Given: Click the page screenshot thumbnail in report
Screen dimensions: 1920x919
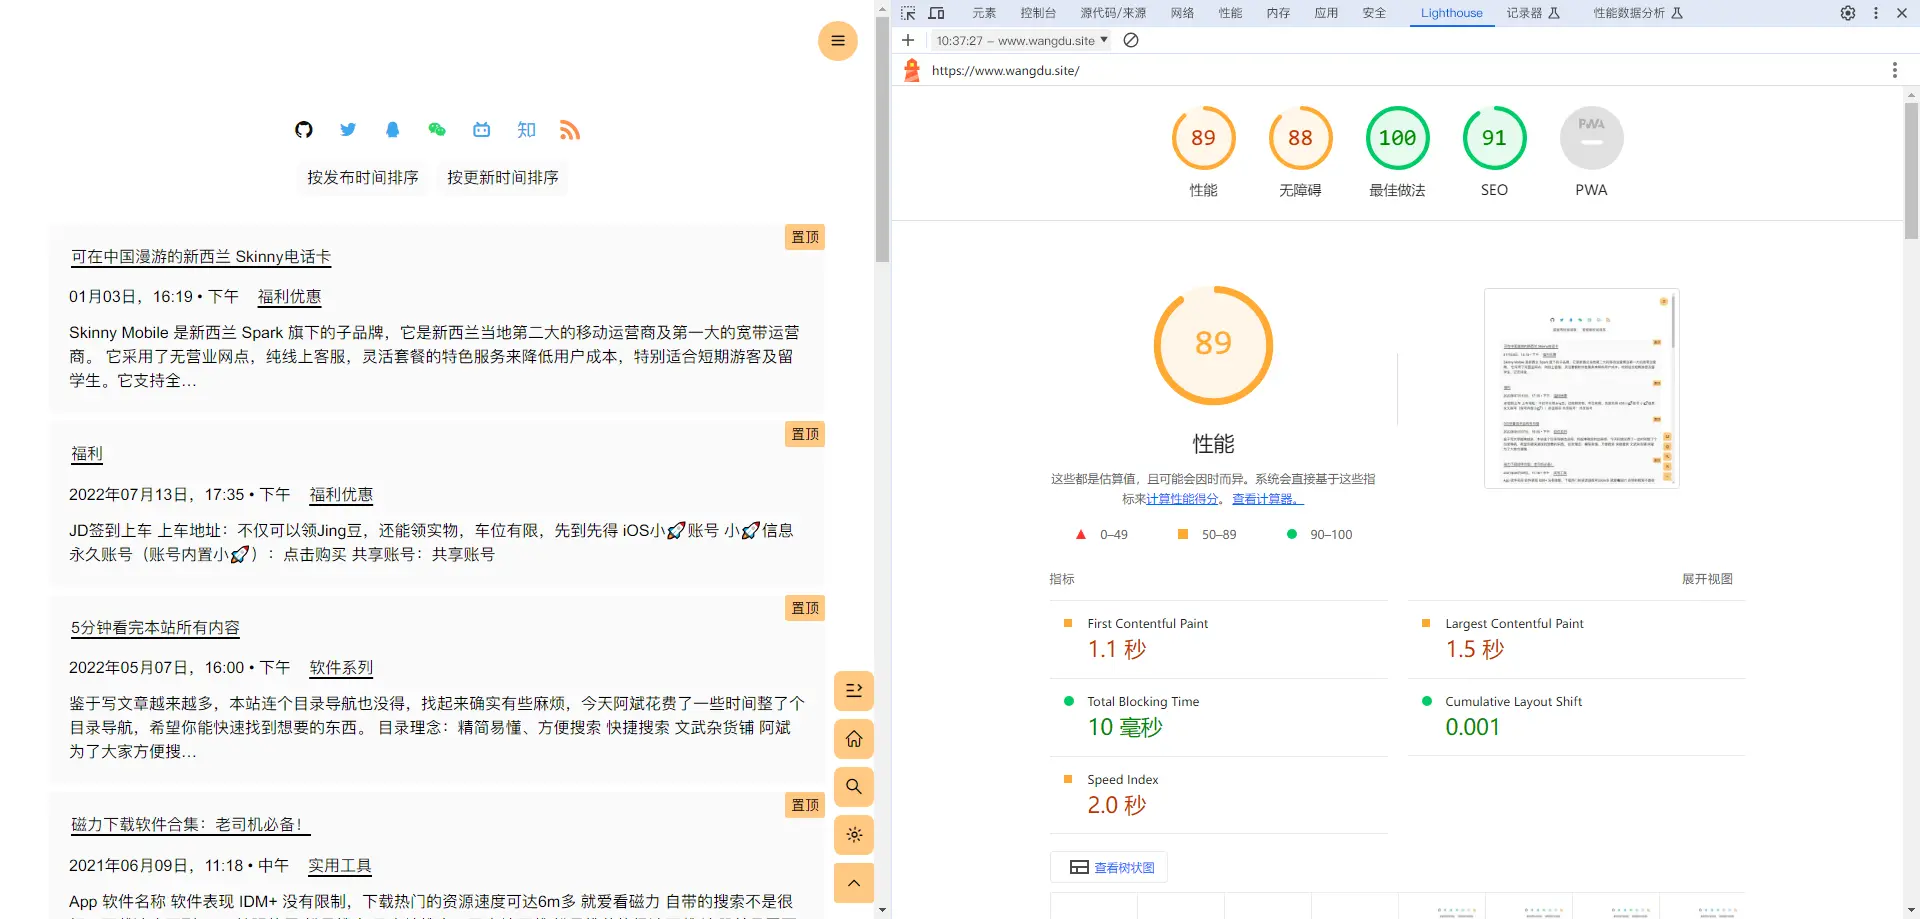Looking at the screenshot, I should click(x=1581, y=388).
